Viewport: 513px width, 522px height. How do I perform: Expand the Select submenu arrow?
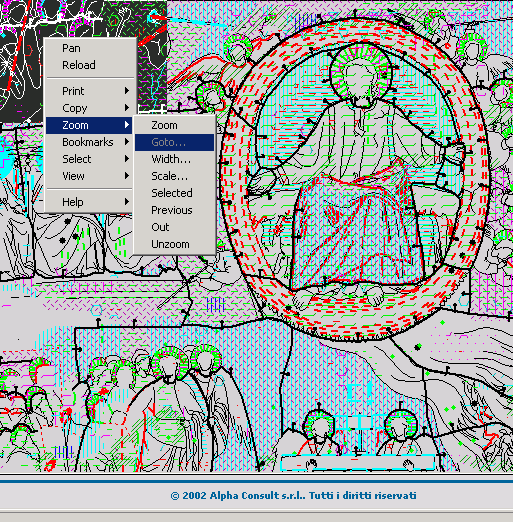tap(127, 159)
